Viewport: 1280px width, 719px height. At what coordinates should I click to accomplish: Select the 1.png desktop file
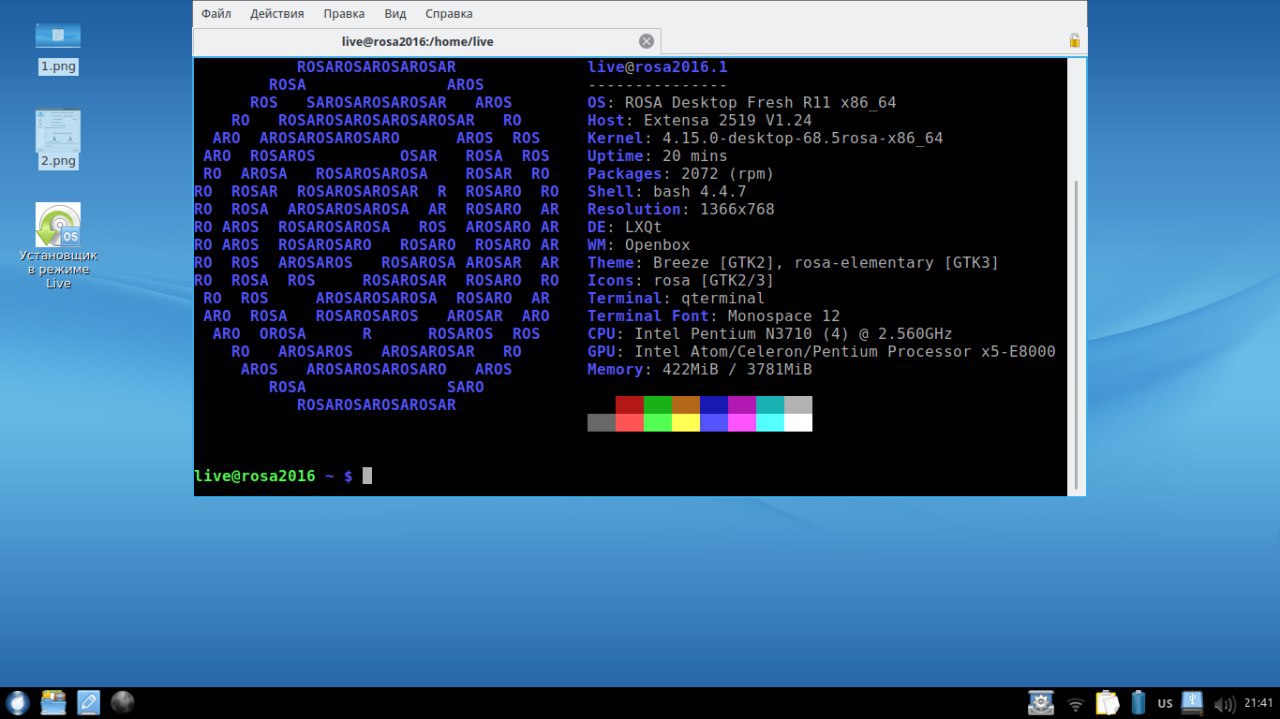58,47
